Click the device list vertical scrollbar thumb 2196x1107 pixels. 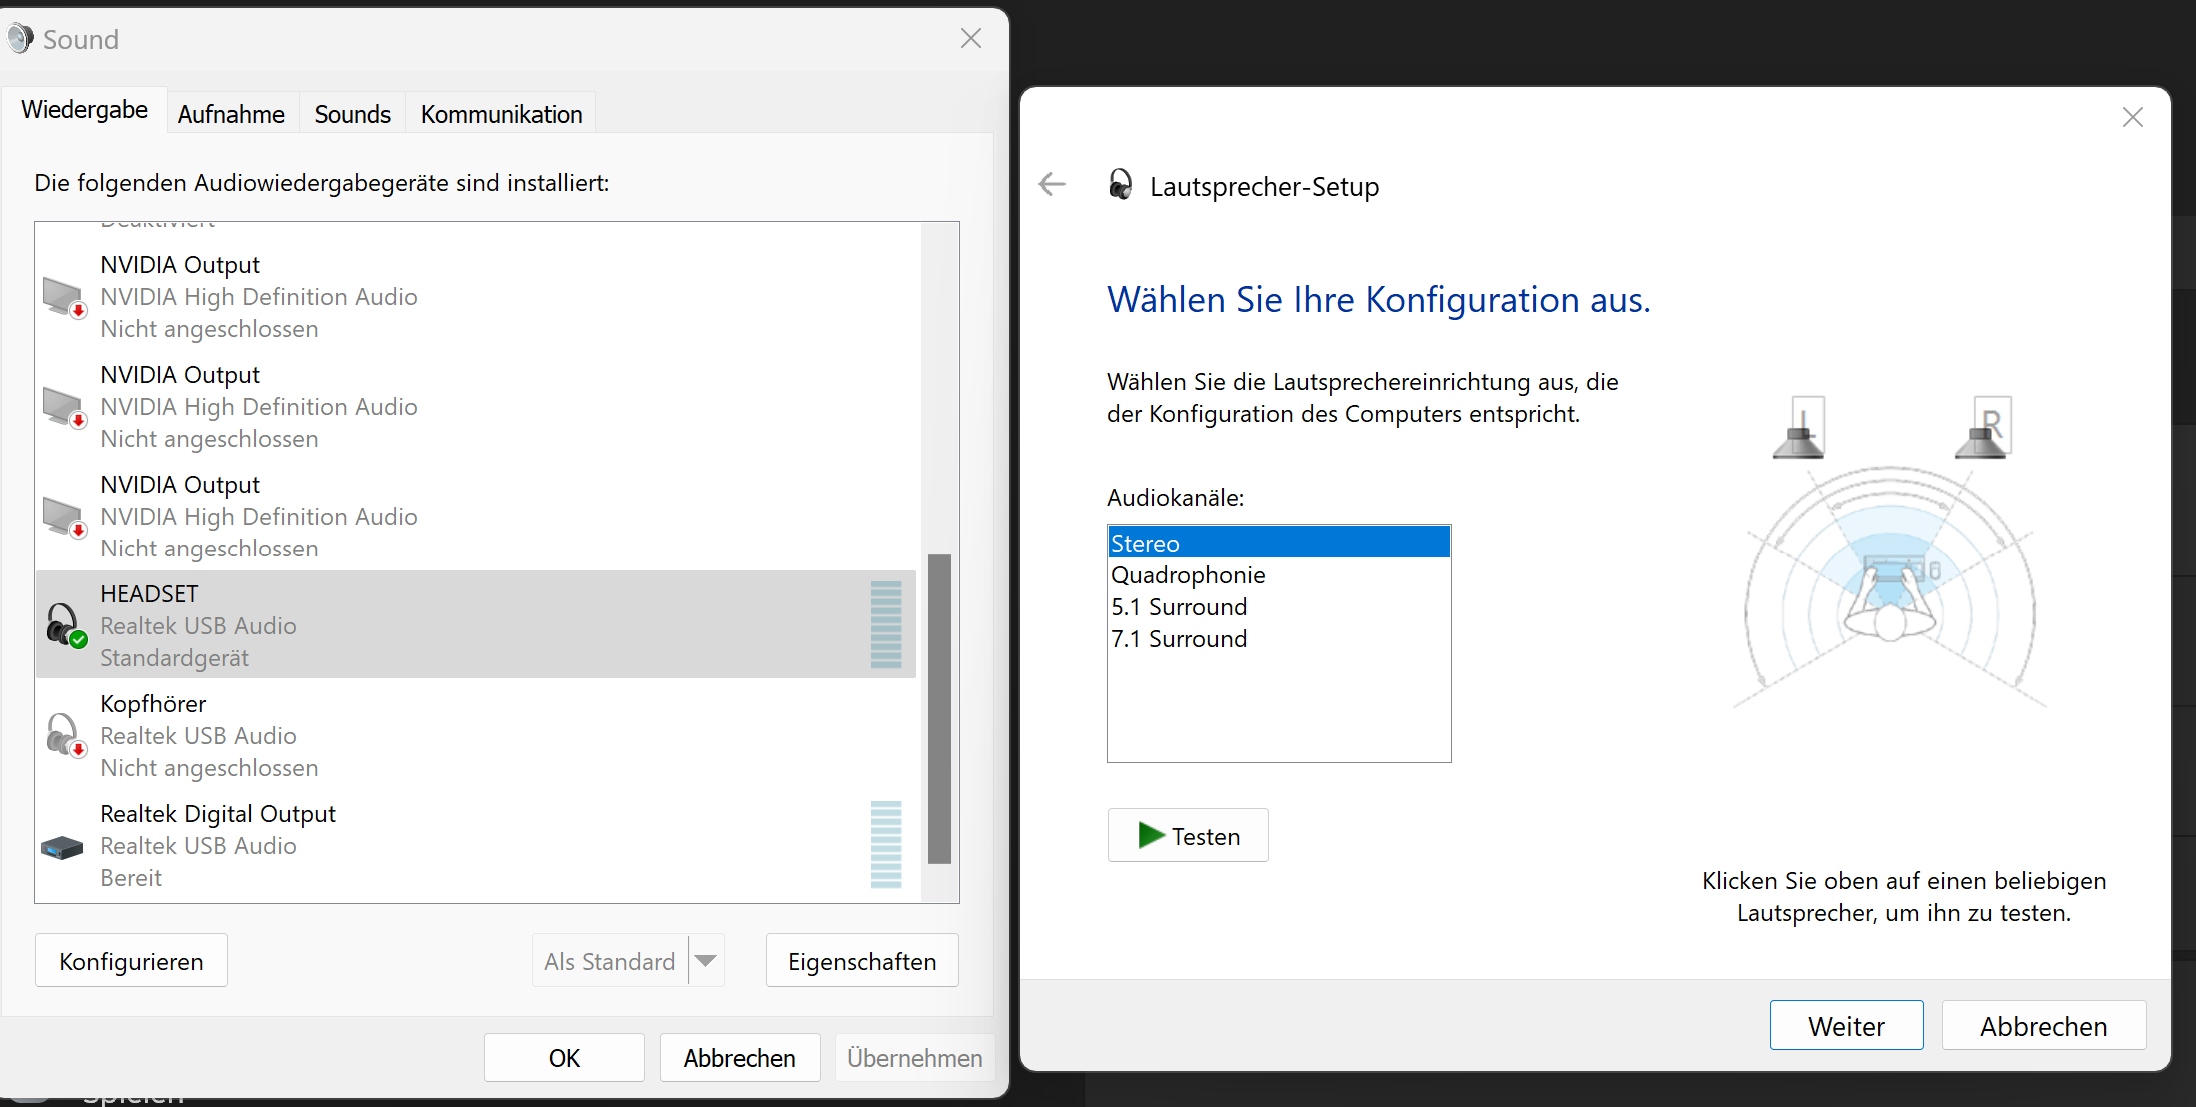(x=939, y=708)
